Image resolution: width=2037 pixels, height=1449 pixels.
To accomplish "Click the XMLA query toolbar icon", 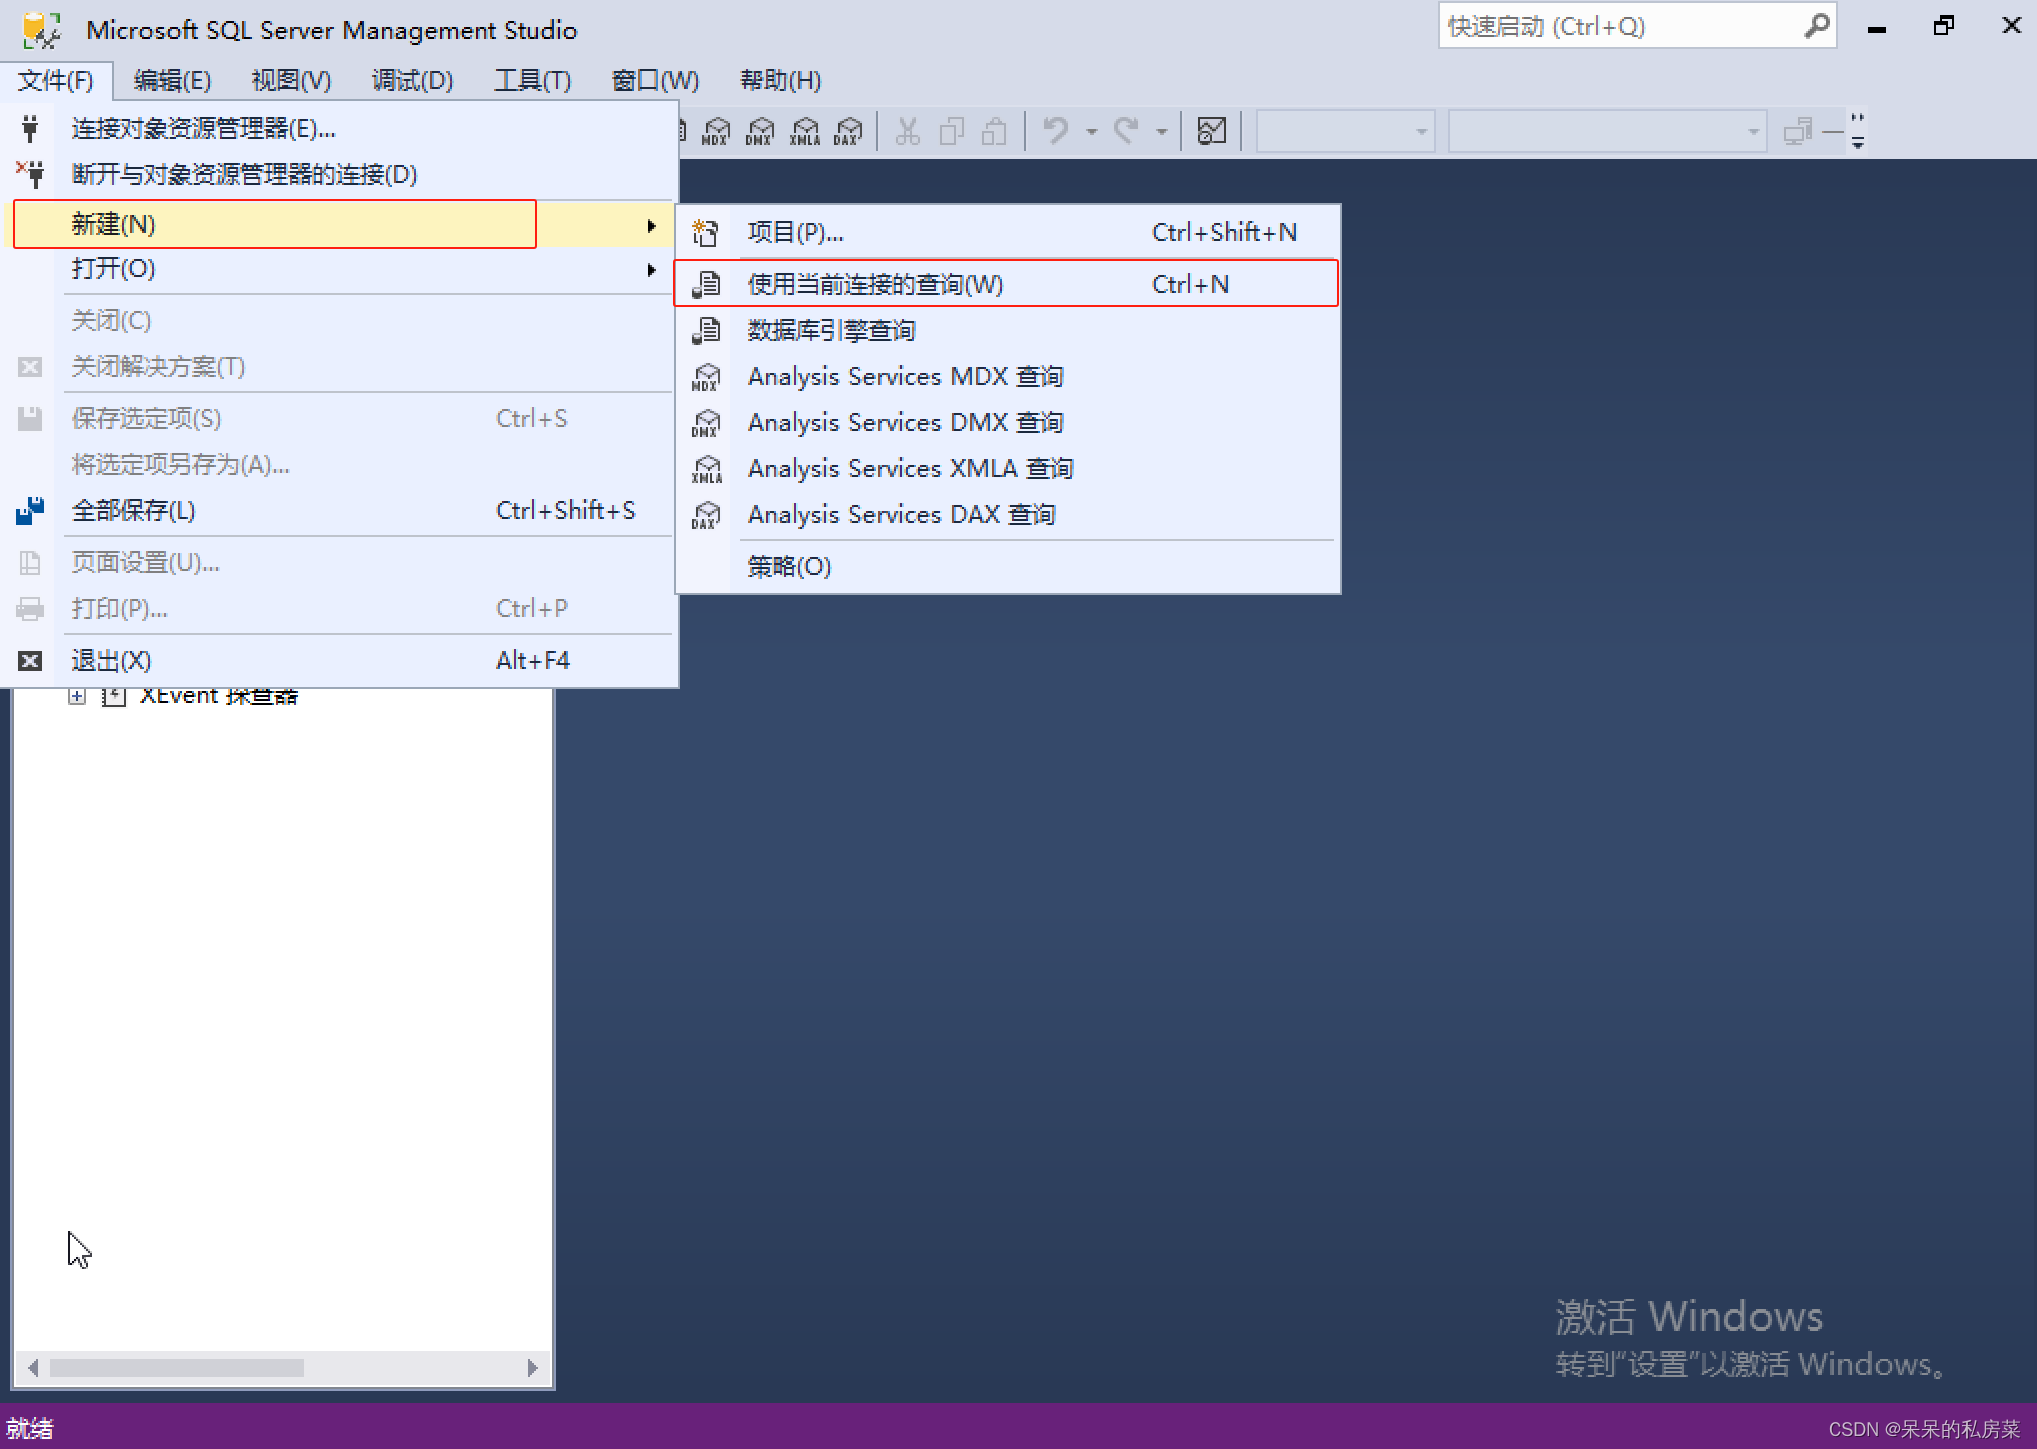I will pos(804,131).
